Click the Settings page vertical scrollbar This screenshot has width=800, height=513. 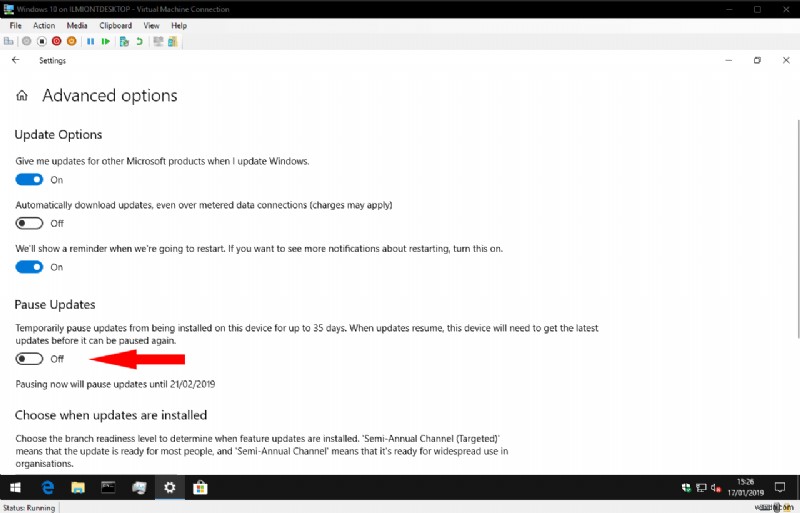(x=797, y=229)
